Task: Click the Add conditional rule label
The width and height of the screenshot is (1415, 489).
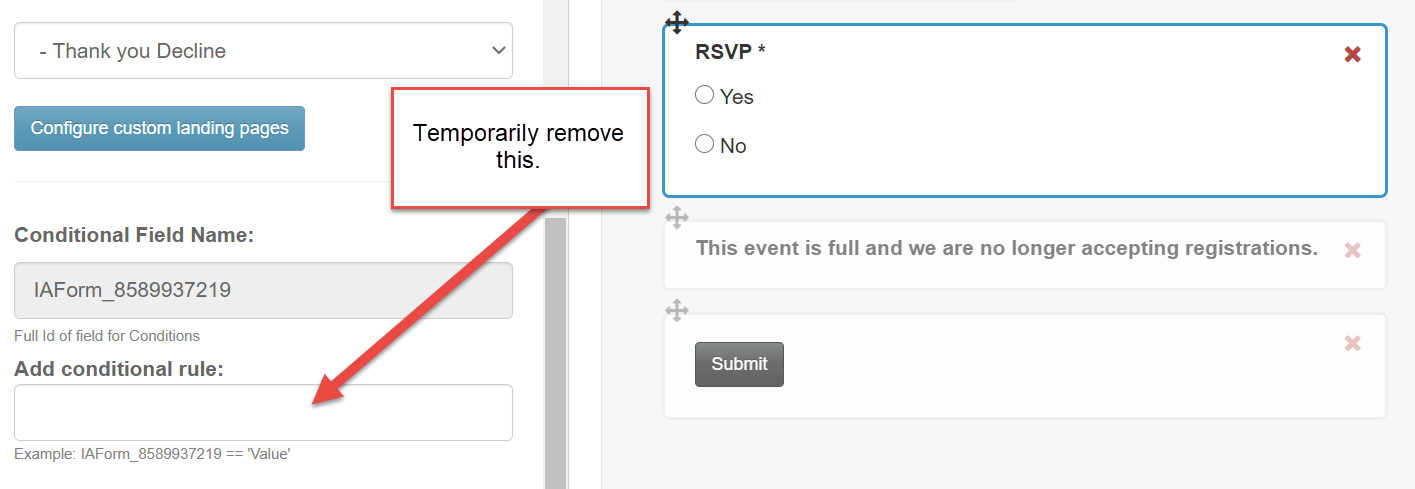Action: [118, 369]
